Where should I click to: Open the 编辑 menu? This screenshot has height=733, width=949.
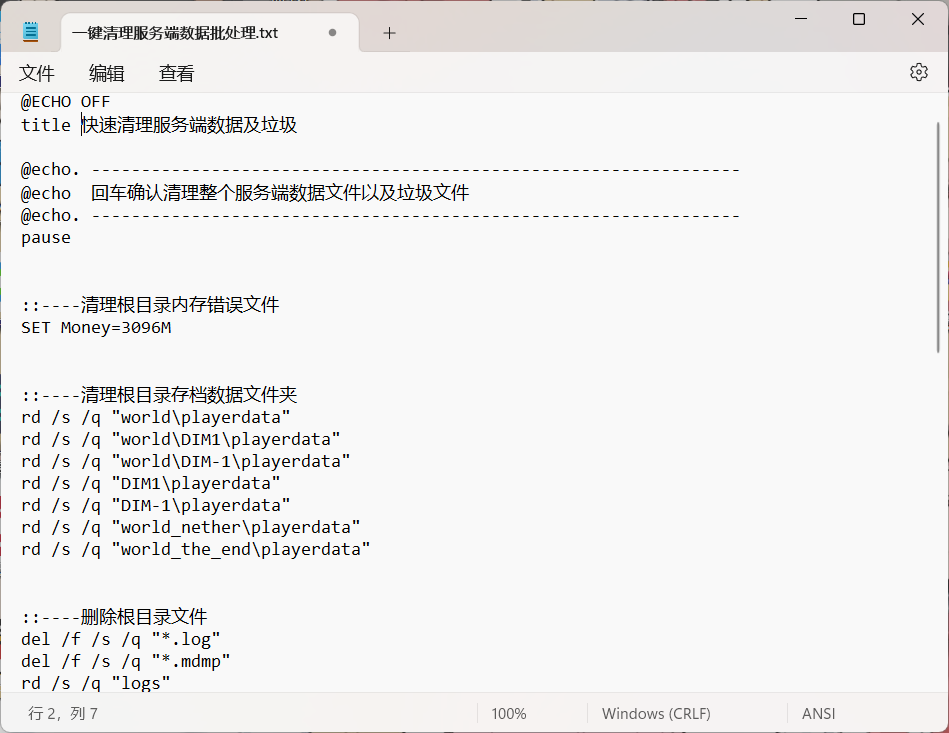coord(106,72)
